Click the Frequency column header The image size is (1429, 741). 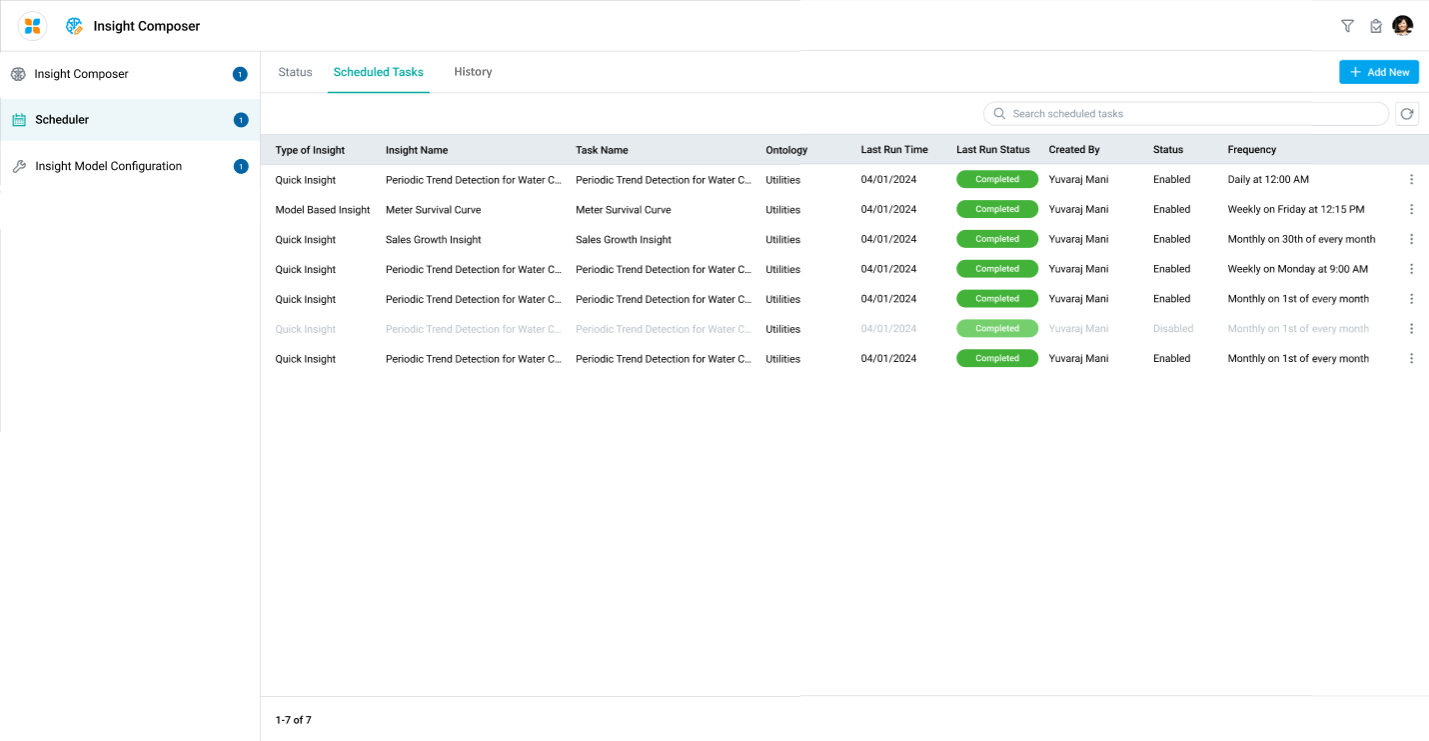tap(1252, 150)
